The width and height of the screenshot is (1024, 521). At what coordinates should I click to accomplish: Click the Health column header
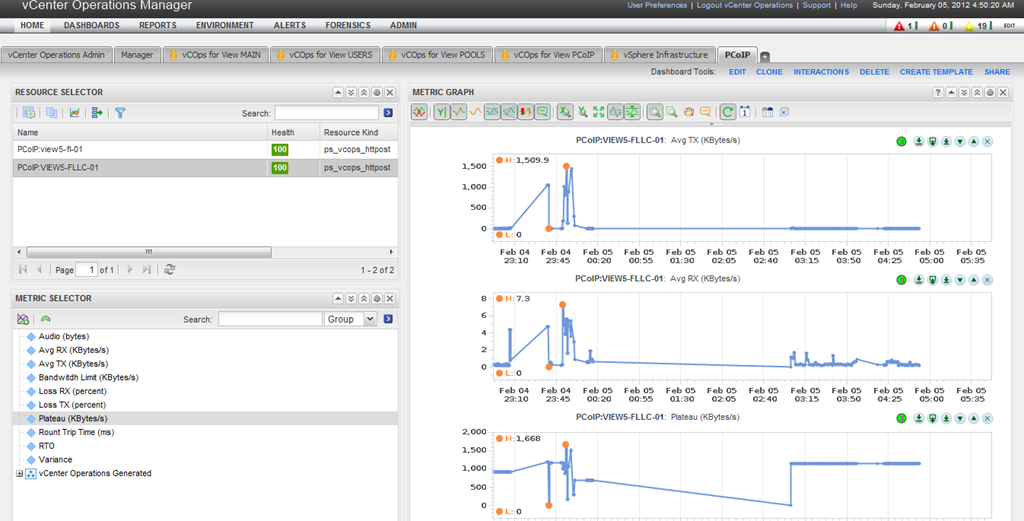[293, 133]
